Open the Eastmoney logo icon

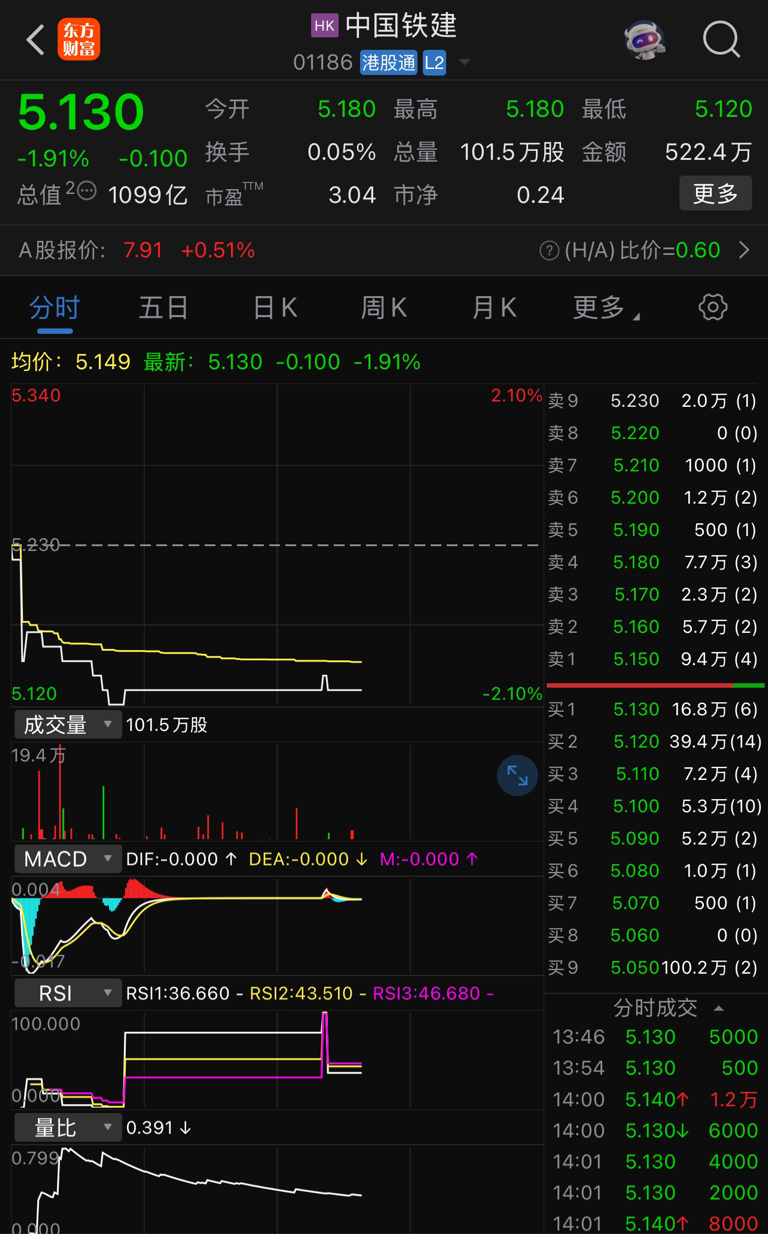tap(78, 40)
